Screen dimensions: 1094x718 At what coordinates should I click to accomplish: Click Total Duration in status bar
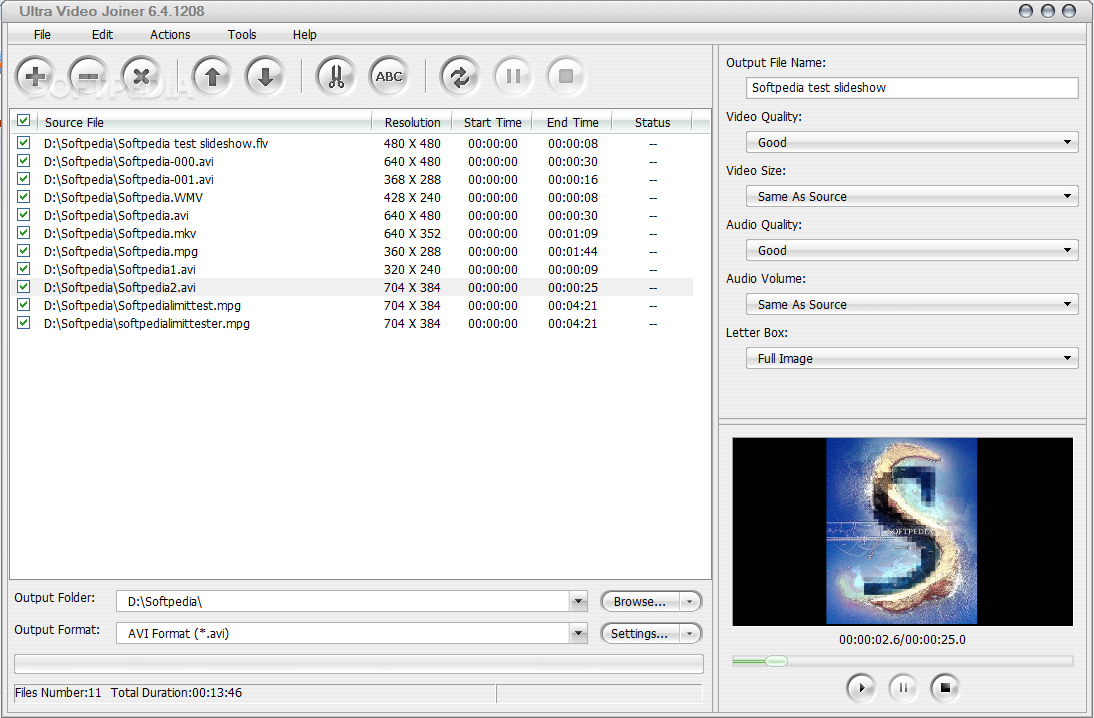click(177, 693)
